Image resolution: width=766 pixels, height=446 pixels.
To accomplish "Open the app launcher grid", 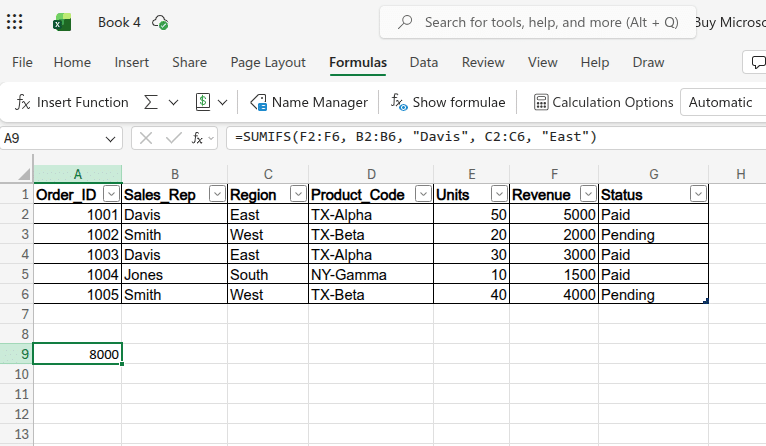I will (15, 22).
